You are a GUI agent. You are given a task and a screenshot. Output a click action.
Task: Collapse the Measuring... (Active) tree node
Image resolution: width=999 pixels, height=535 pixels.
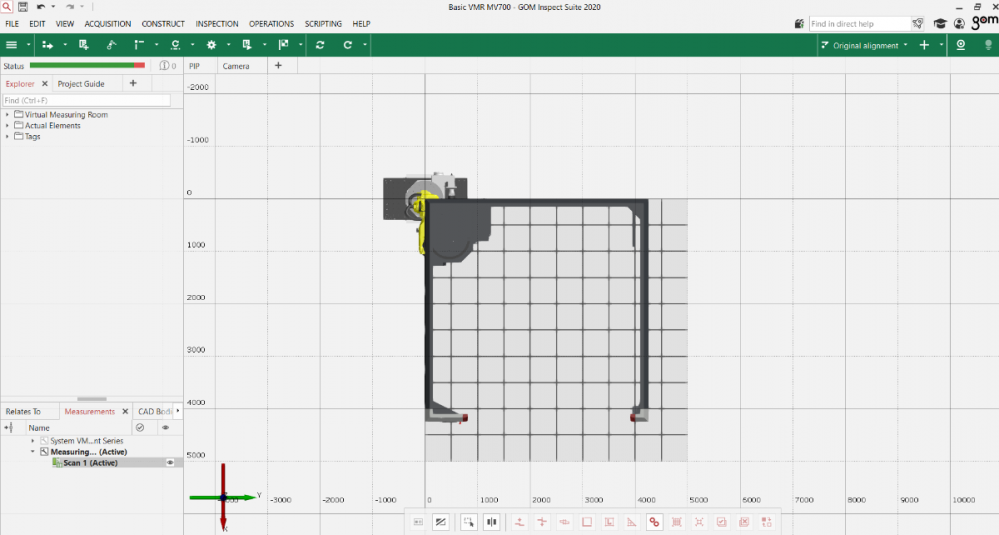click(32, 452)
